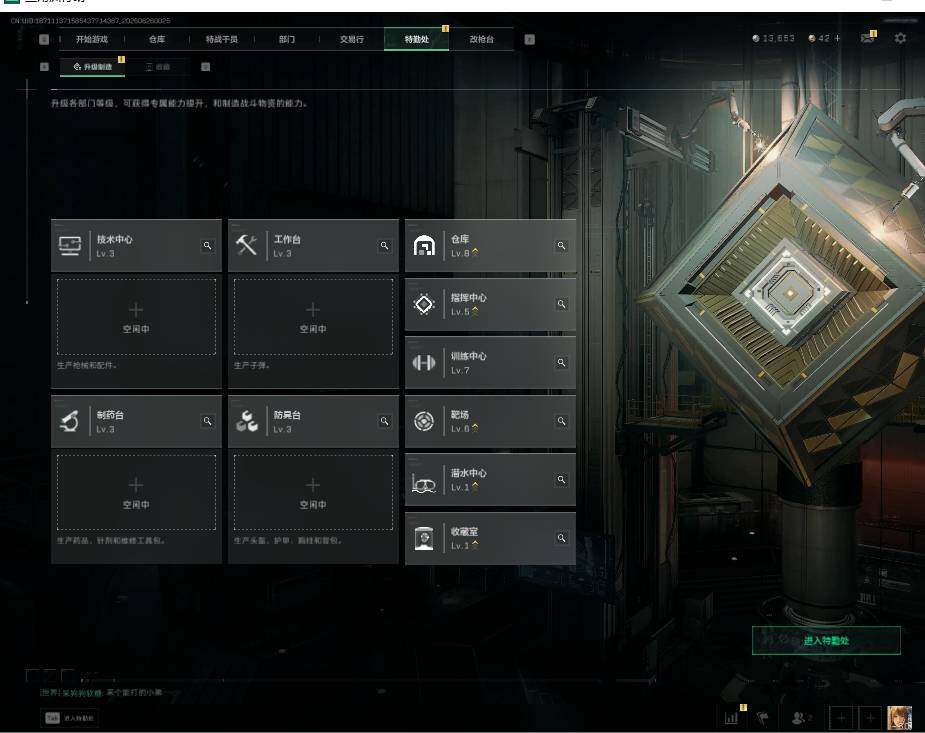The width and height of the screenshot is (925, 733).
Task: Click the 训练中心 dumbbell icon
Action: [424, 363]
